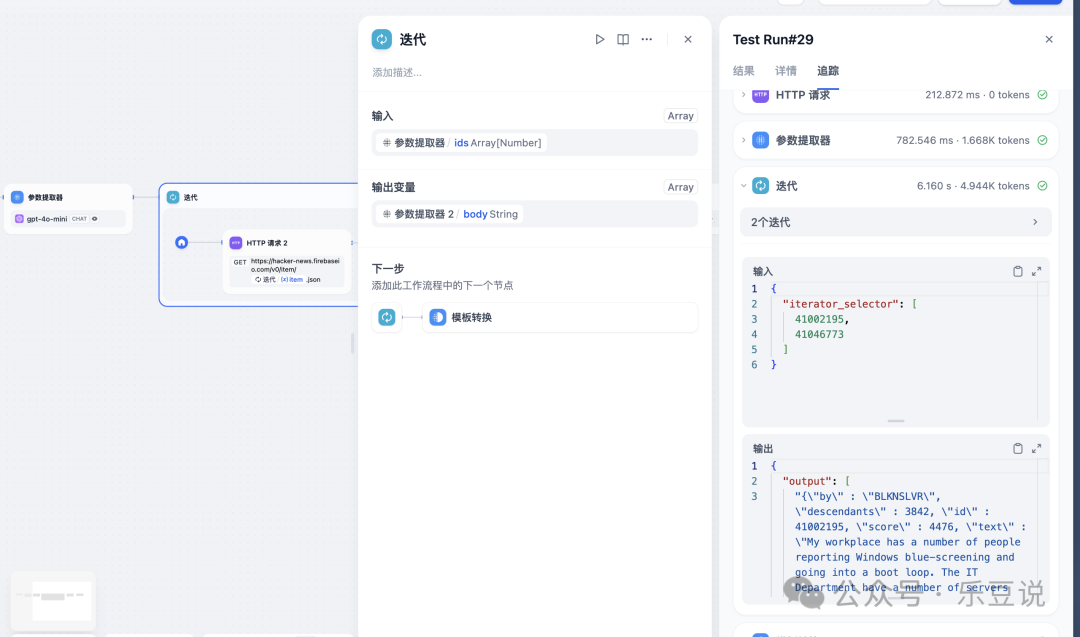Toggle the eye icon on 参数提取器 node
Image resolution: width=1080 pixels, height=637 pixels.
(95, 219)
